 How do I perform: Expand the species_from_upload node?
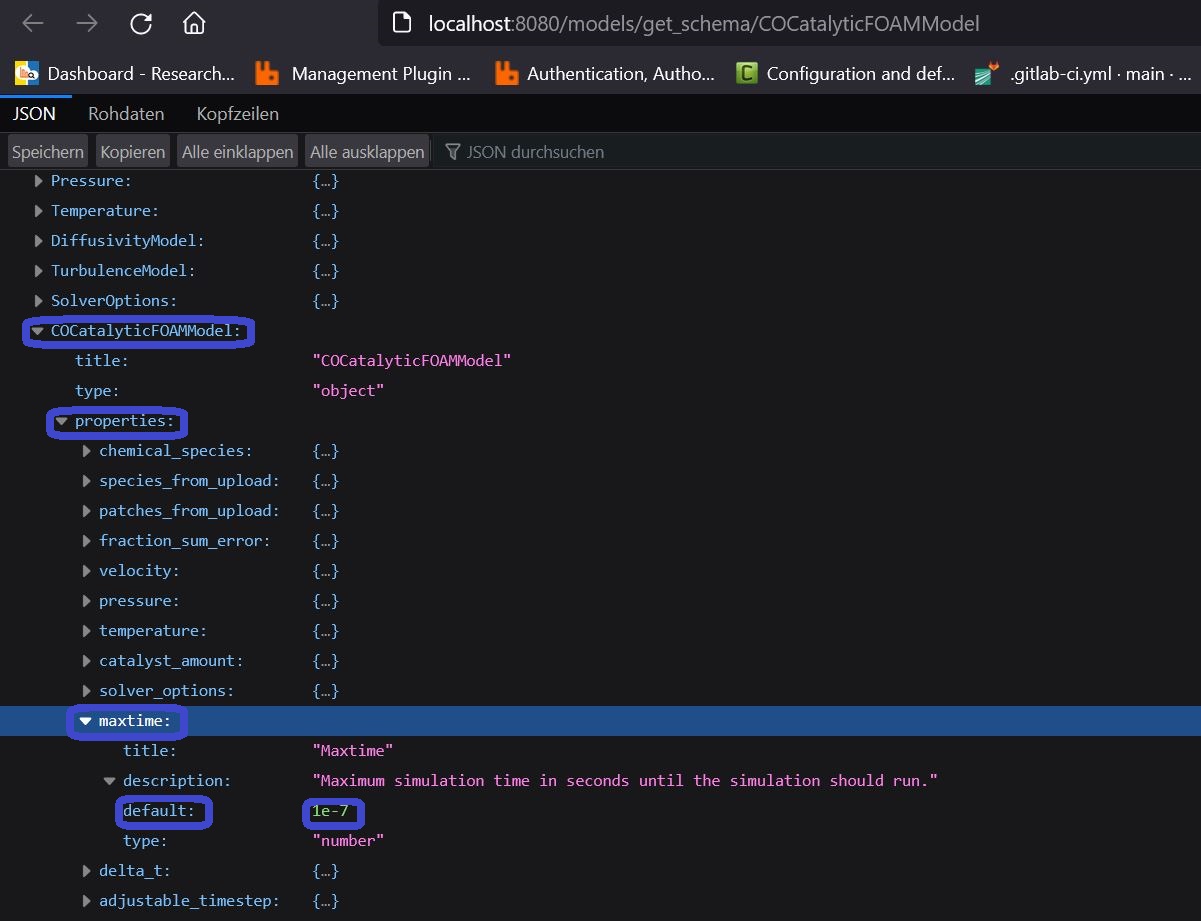[x=87, y=481]
